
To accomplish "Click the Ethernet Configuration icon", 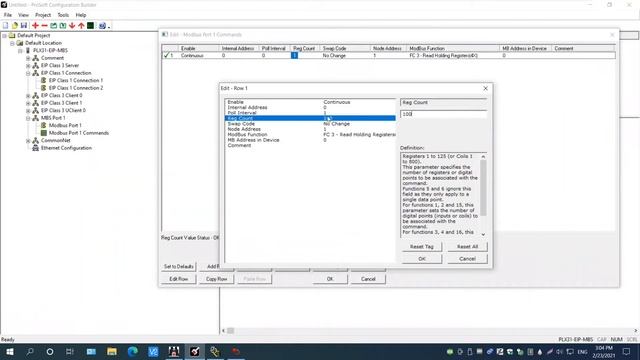I will 36,148.
